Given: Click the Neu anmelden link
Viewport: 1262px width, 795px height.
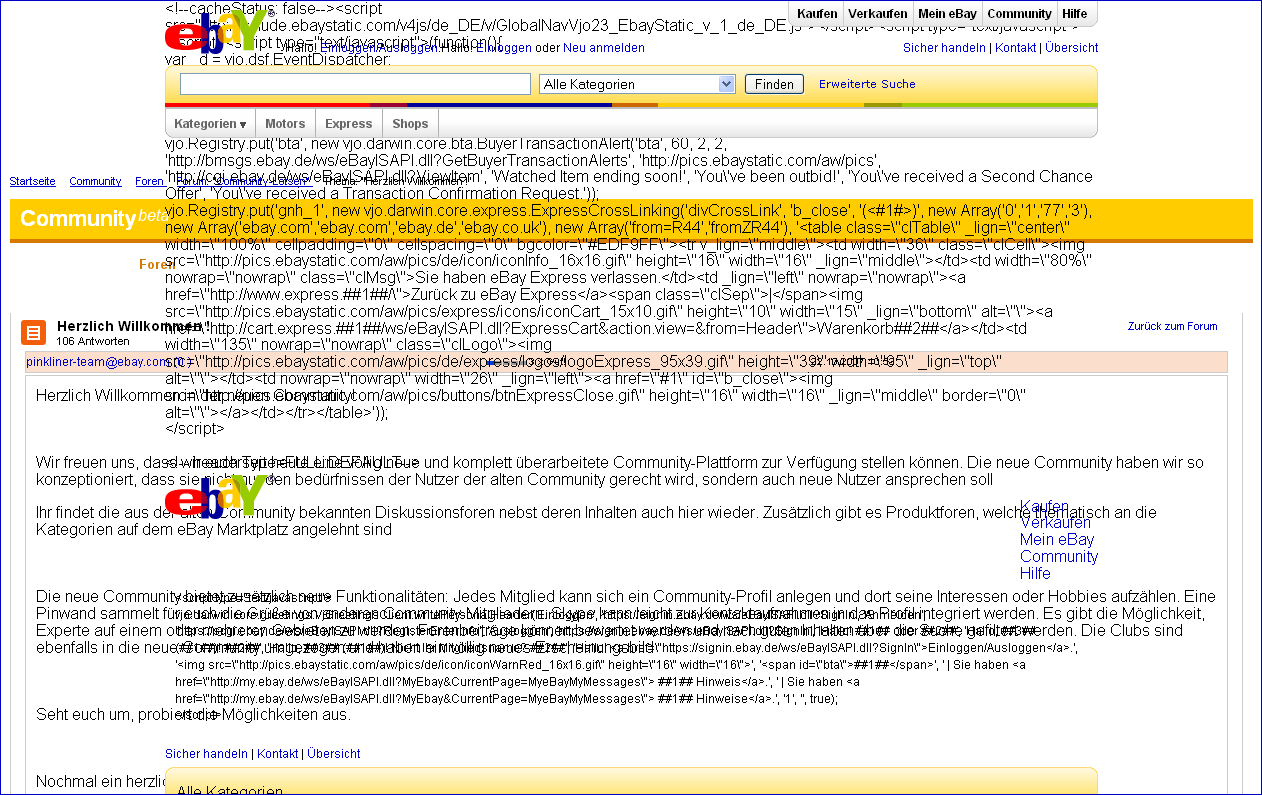Looking at the screenshot, I should pos(604,48).
